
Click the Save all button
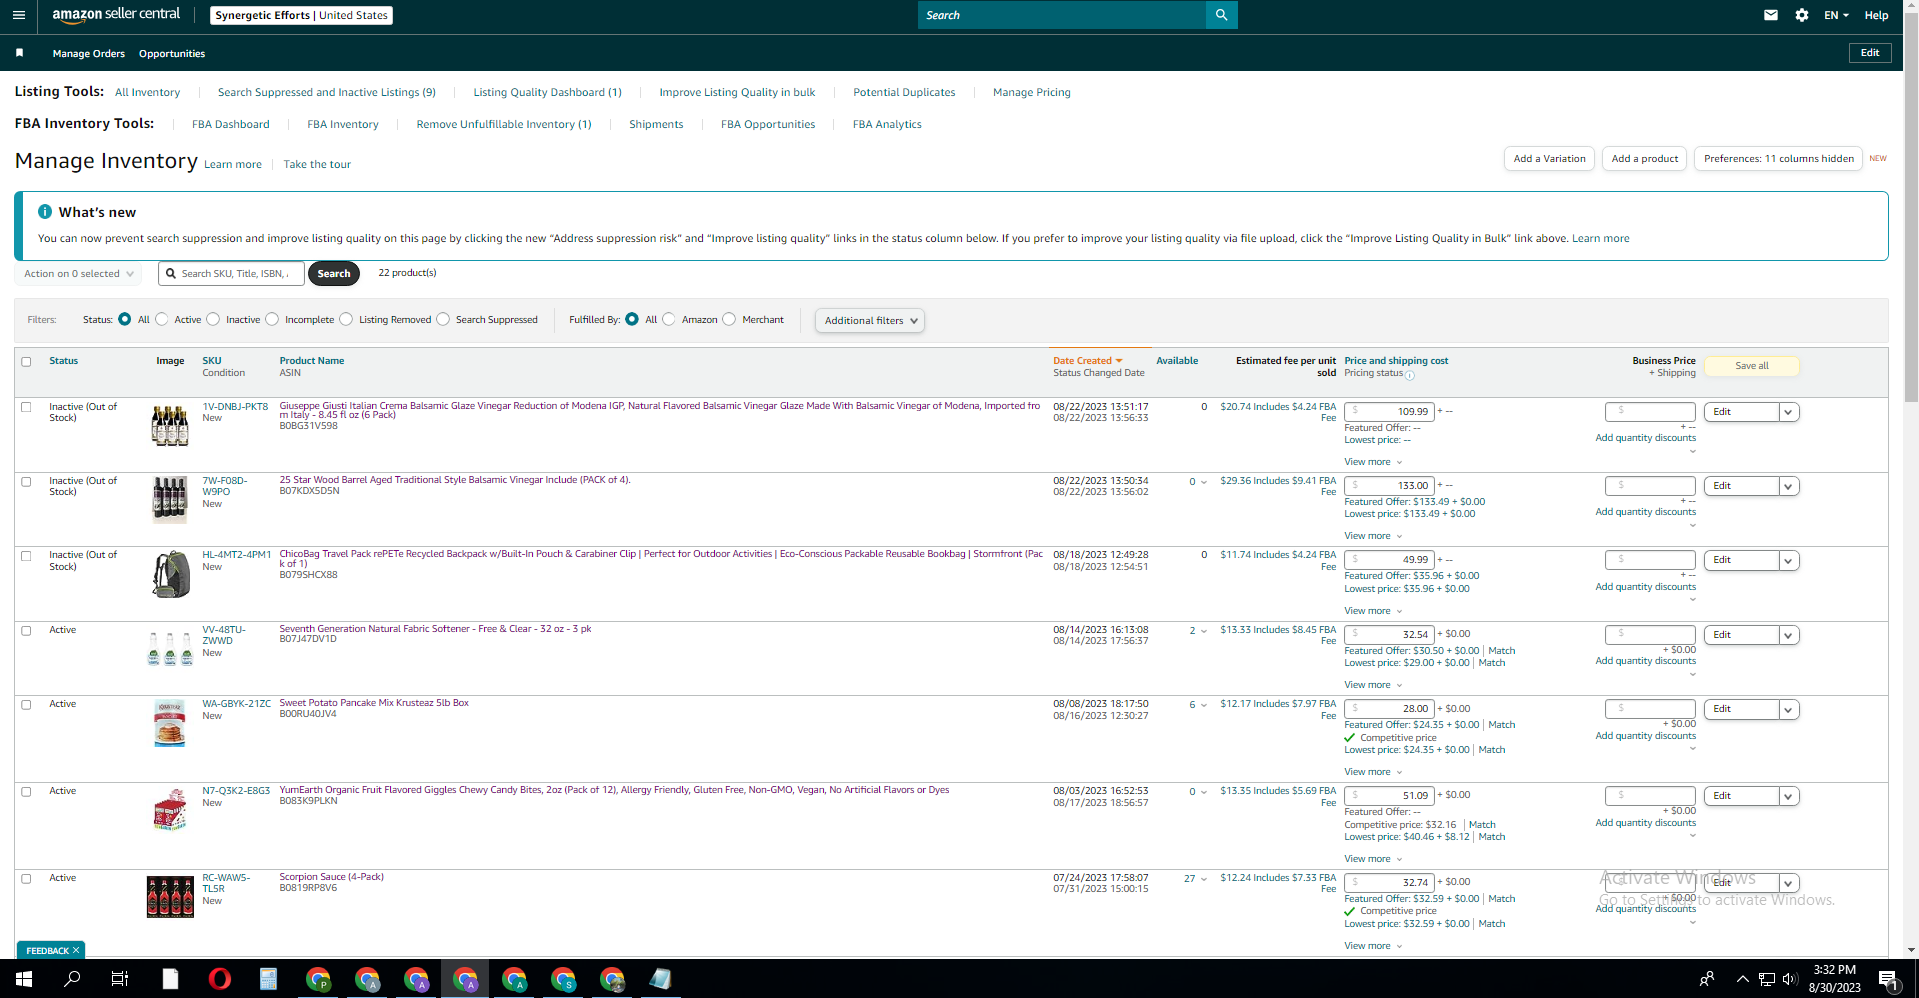click(x=1751, y=366)
